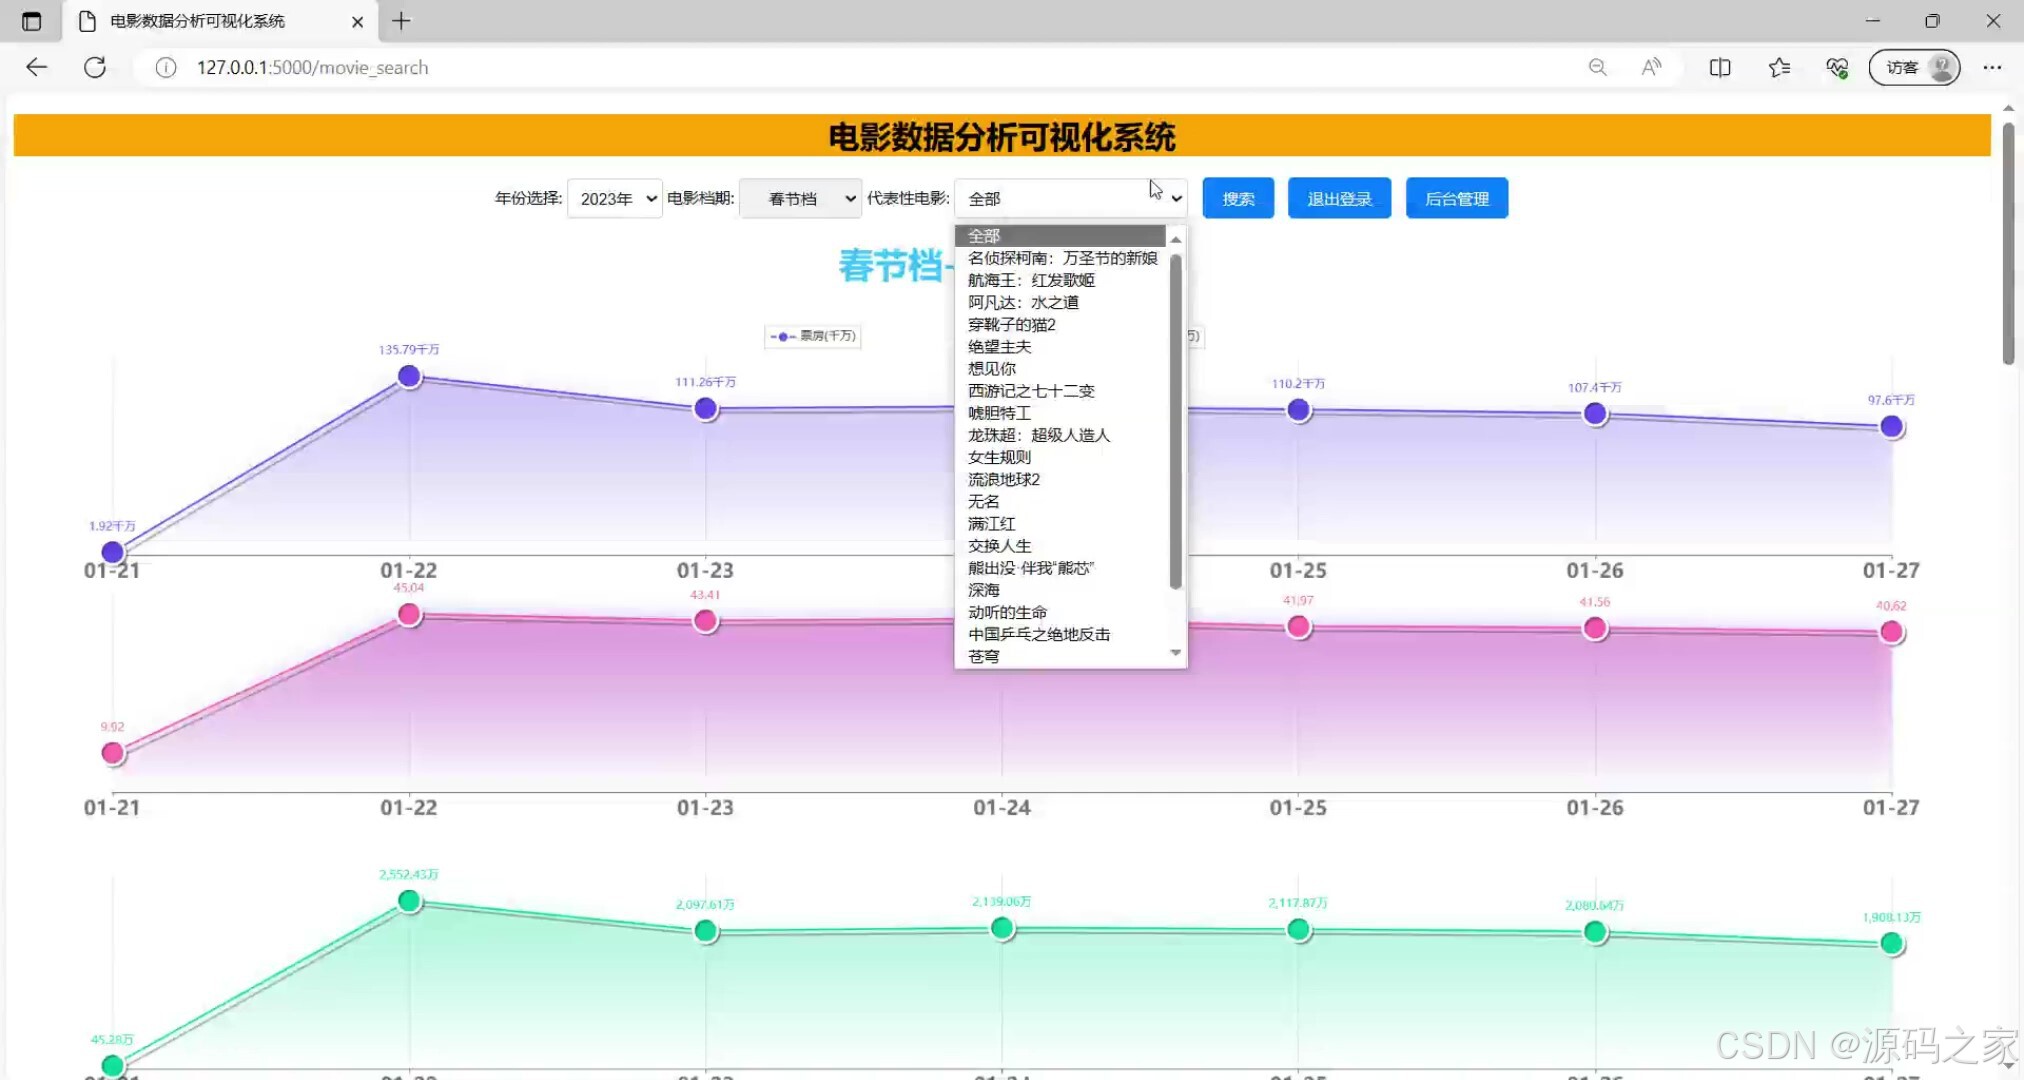Open browser settings via ellipsis icon
This screenshot has height=1080, width=2024.
click(1992, 67)
